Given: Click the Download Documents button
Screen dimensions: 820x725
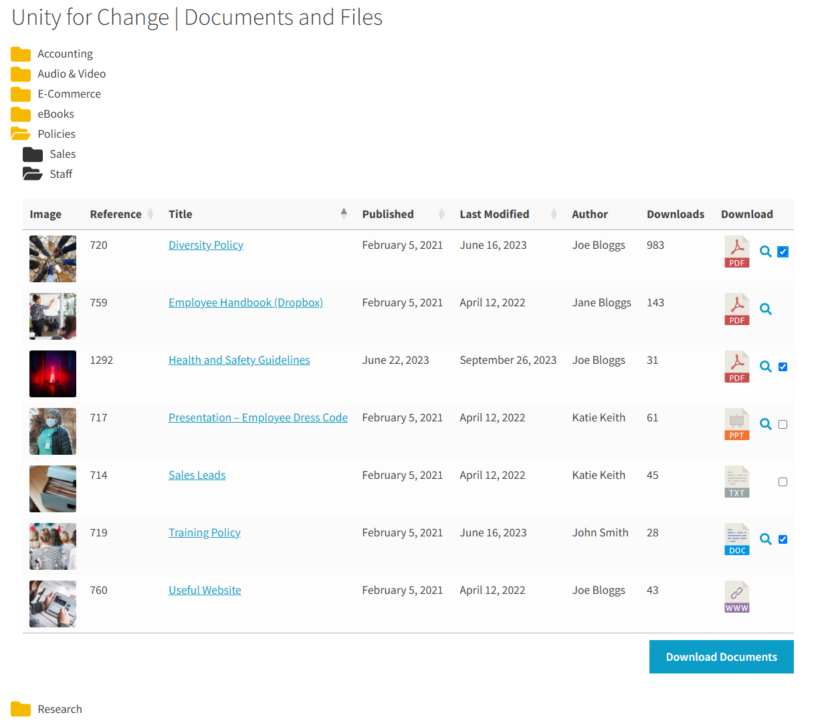Looking at the screenshot, I should pyautogui.click(x=721, y=657).
